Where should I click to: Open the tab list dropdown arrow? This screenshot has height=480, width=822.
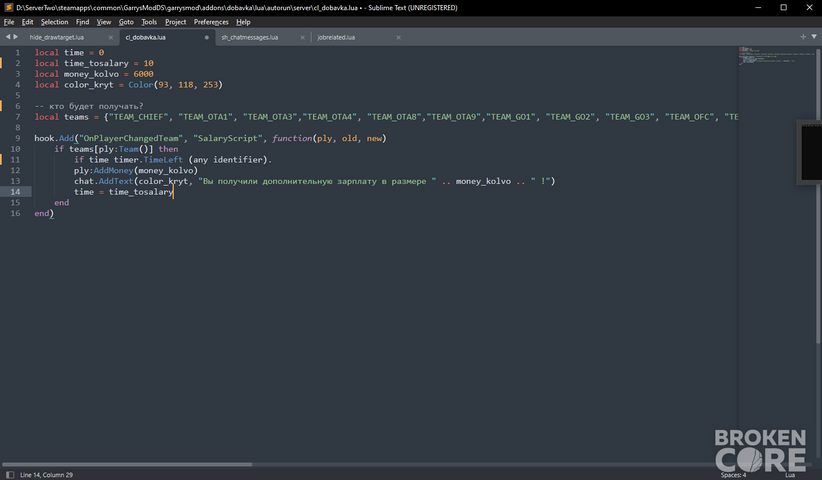[814, 37]
